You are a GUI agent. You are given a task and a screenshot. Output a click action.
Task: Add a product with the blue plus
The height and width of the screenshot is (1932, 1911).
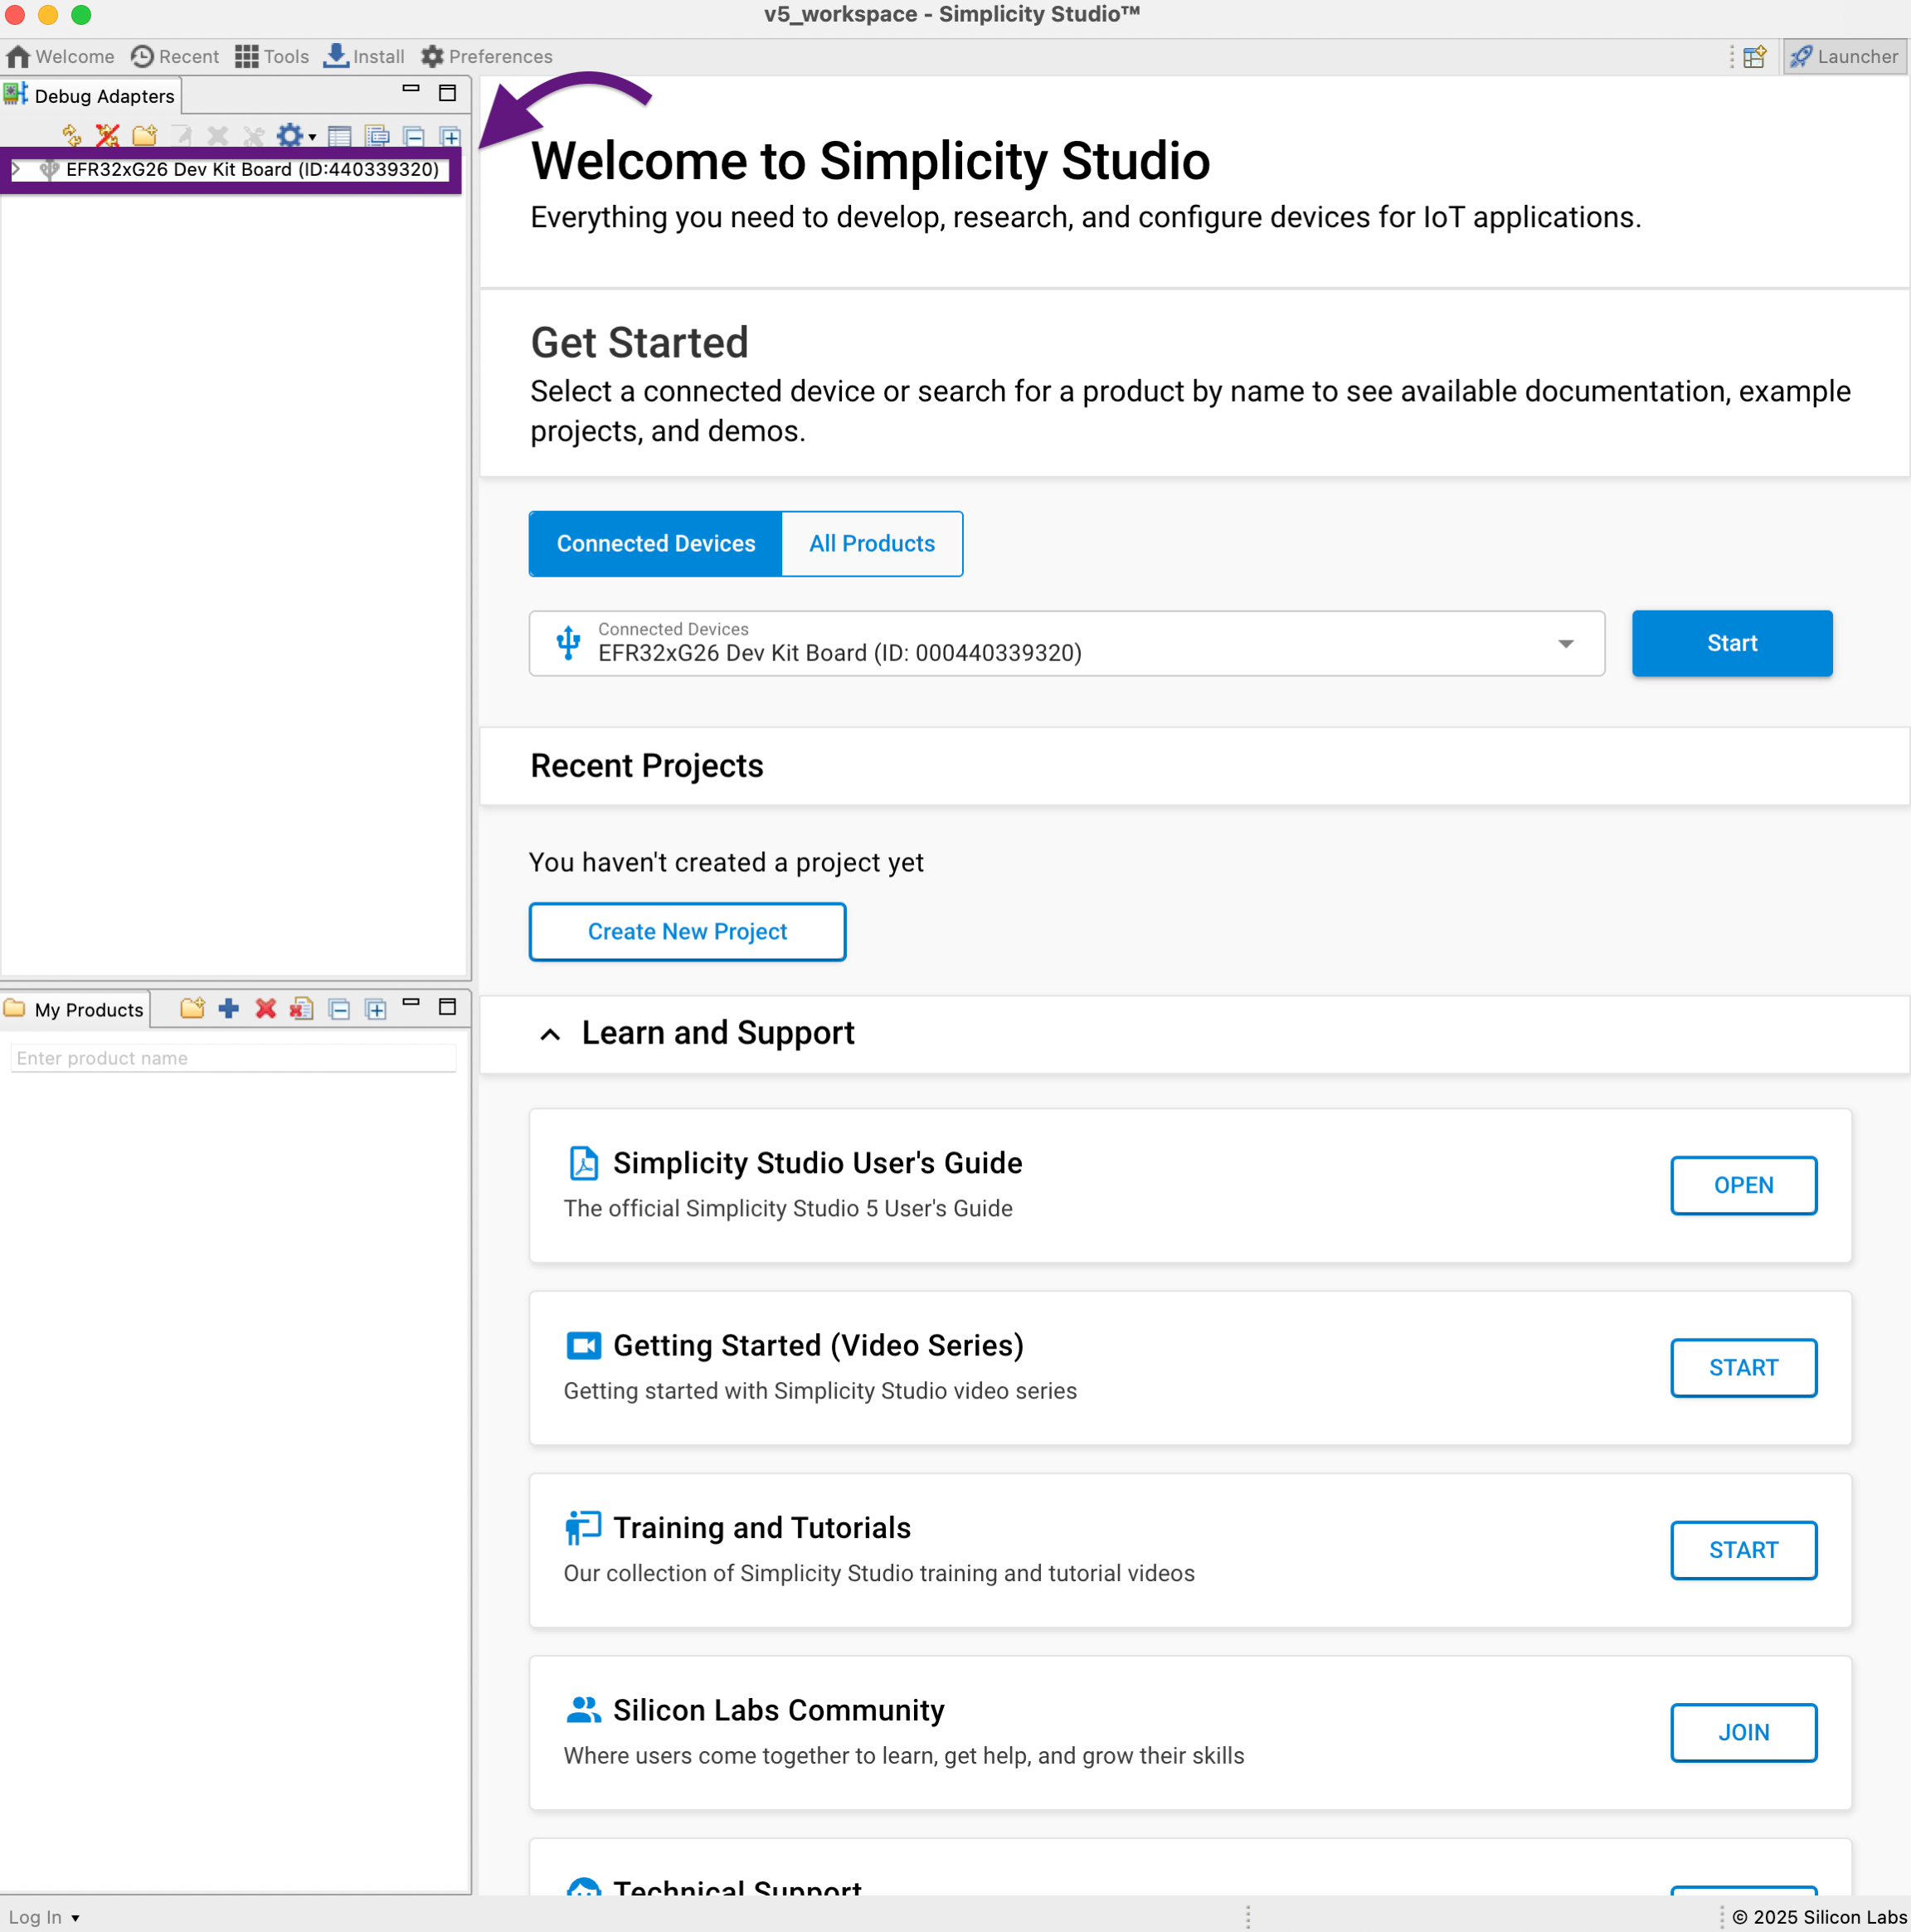[x=229, y=1008]
